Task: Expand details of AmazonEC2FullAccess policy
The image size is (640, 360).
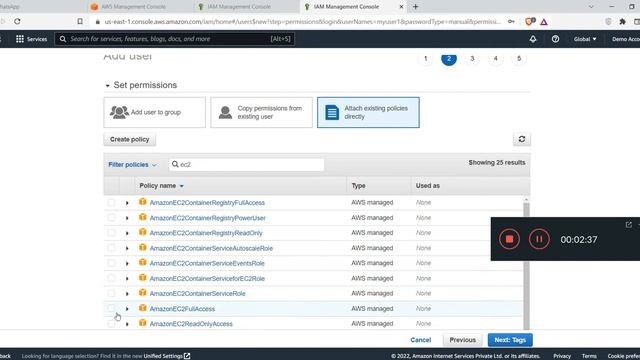Action: point(127,309)
